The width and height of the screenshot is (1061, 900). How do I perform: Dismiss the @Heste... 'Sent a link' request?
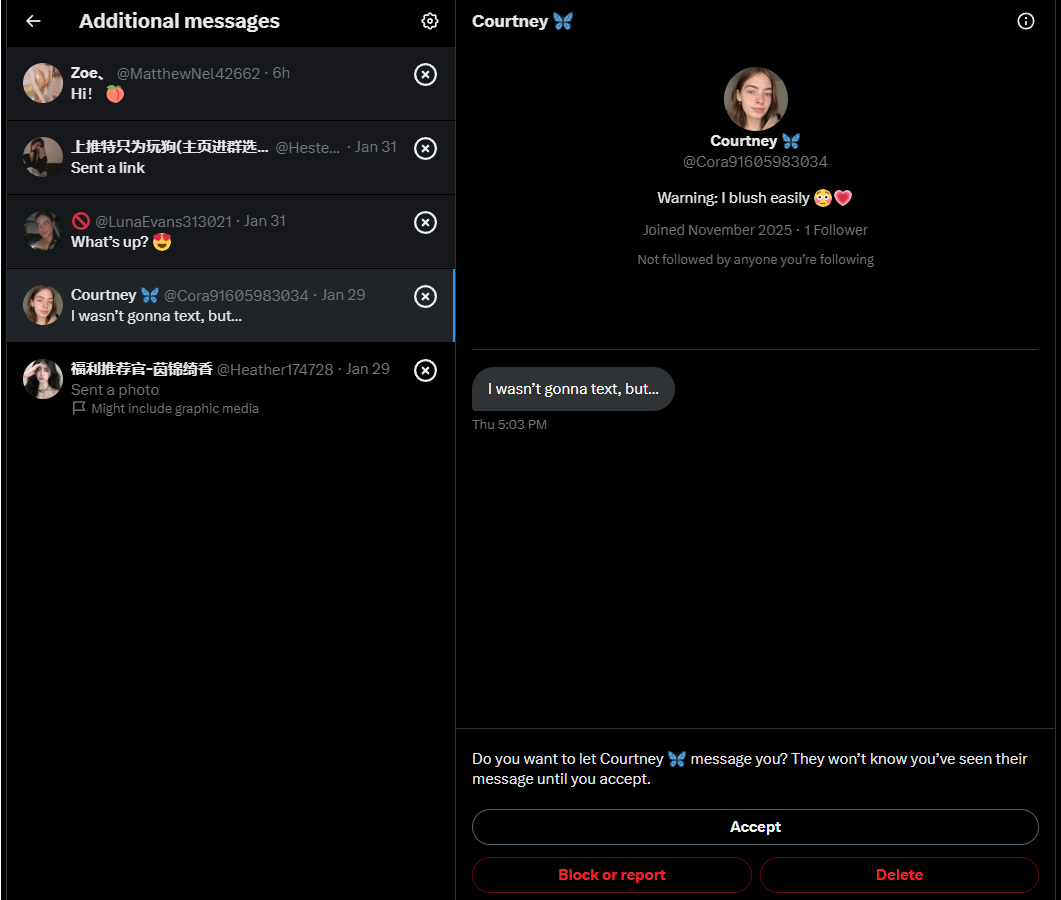[x=425, y=148]
